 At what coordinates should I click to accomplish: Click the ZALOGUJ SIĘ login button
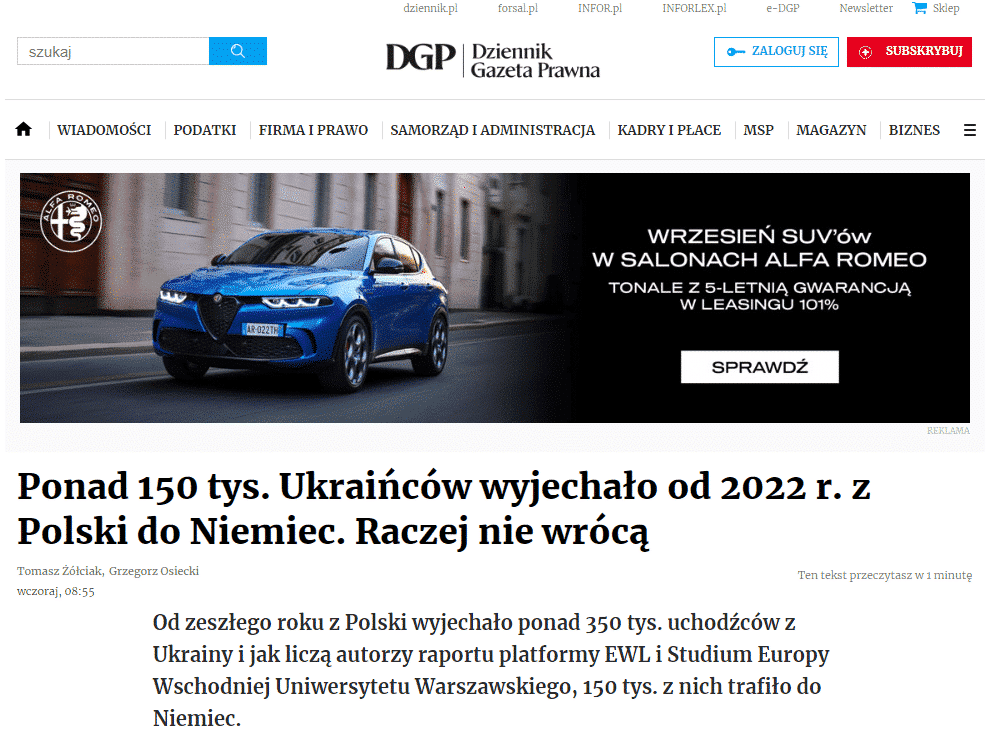click(776, 52)
